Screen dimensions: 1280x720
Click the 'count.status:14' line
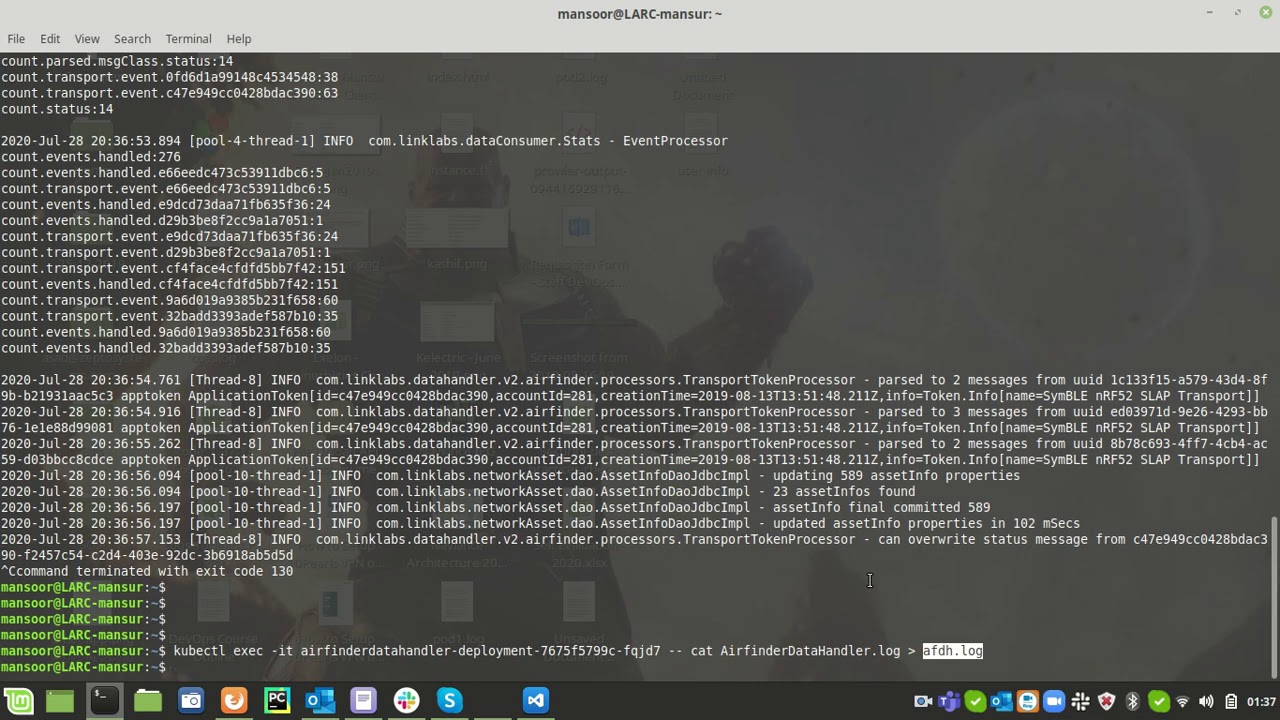(x=57, y=109)
